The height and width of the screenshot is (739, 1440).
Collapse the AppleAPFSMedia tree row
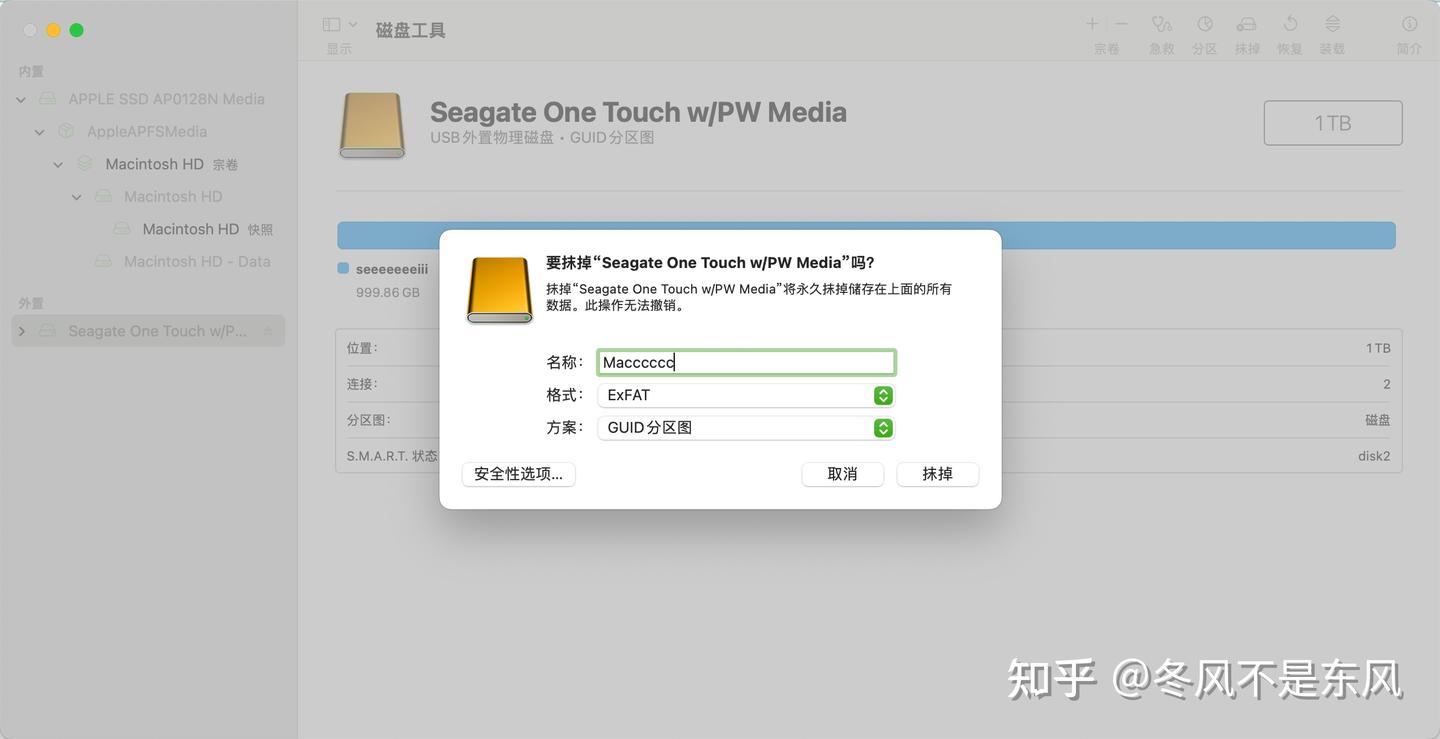tap(40, 131)
